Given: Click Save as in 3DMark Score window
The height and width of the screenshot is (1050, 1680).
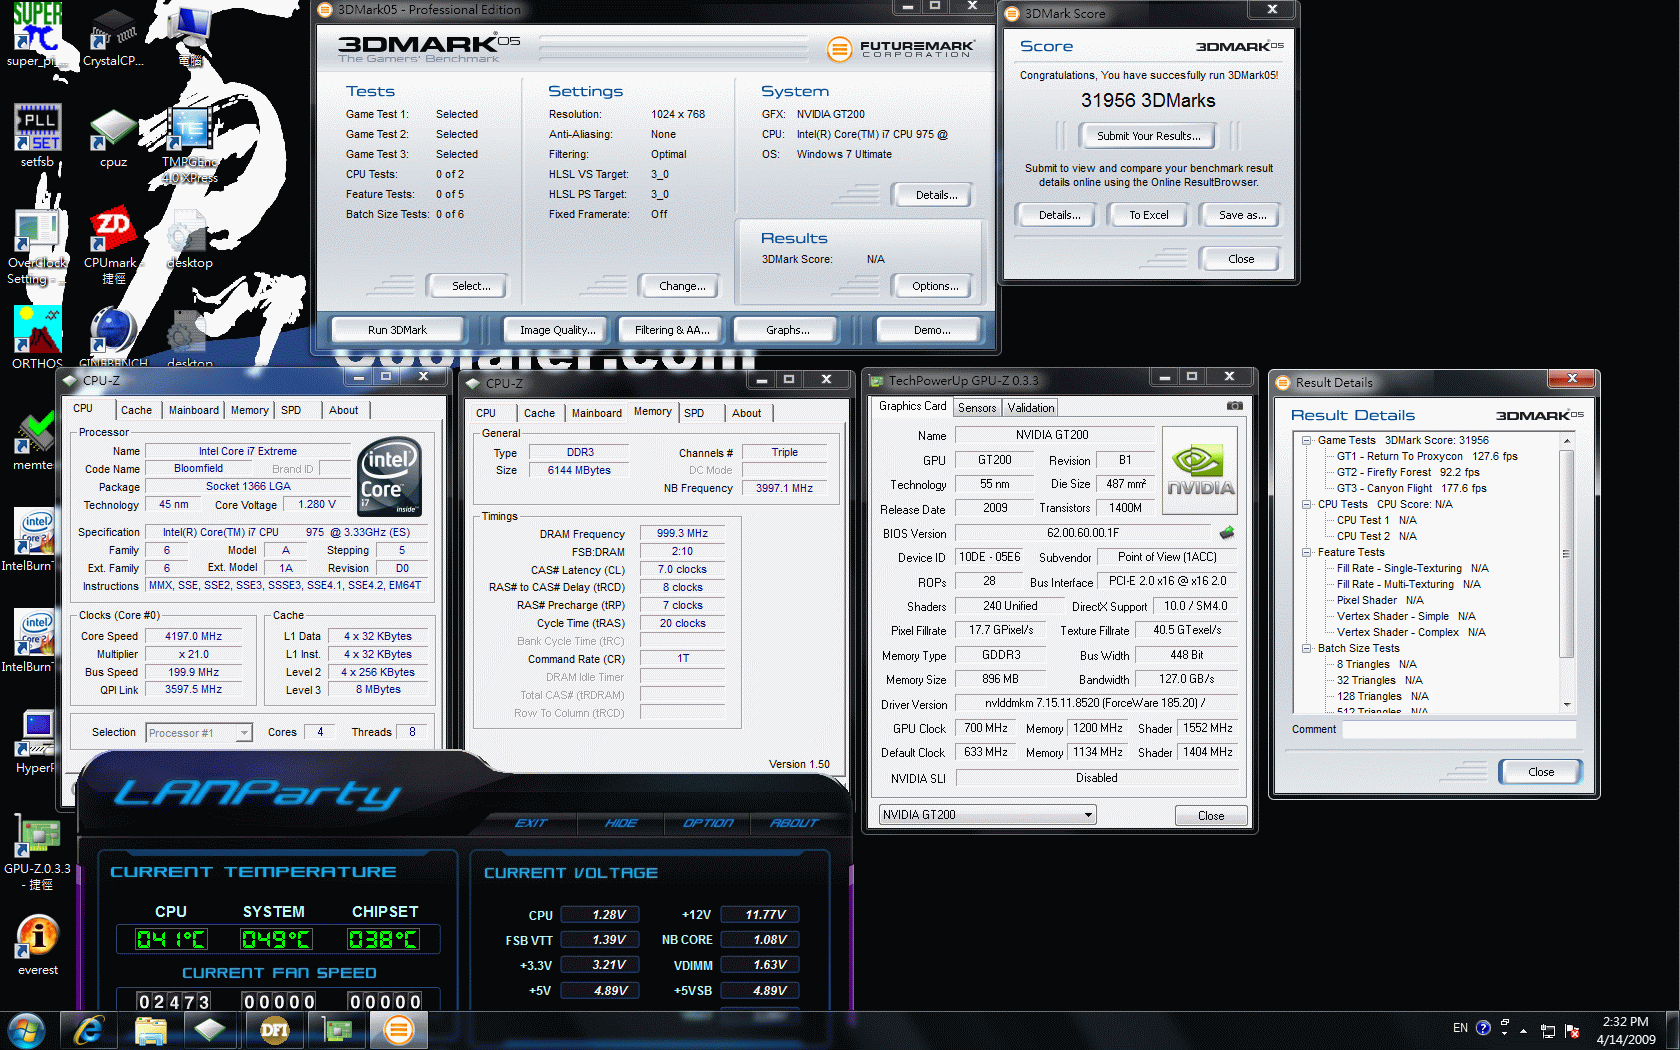Looking at the screenshot, I should pyautogui.click(x=1242, y=215).
